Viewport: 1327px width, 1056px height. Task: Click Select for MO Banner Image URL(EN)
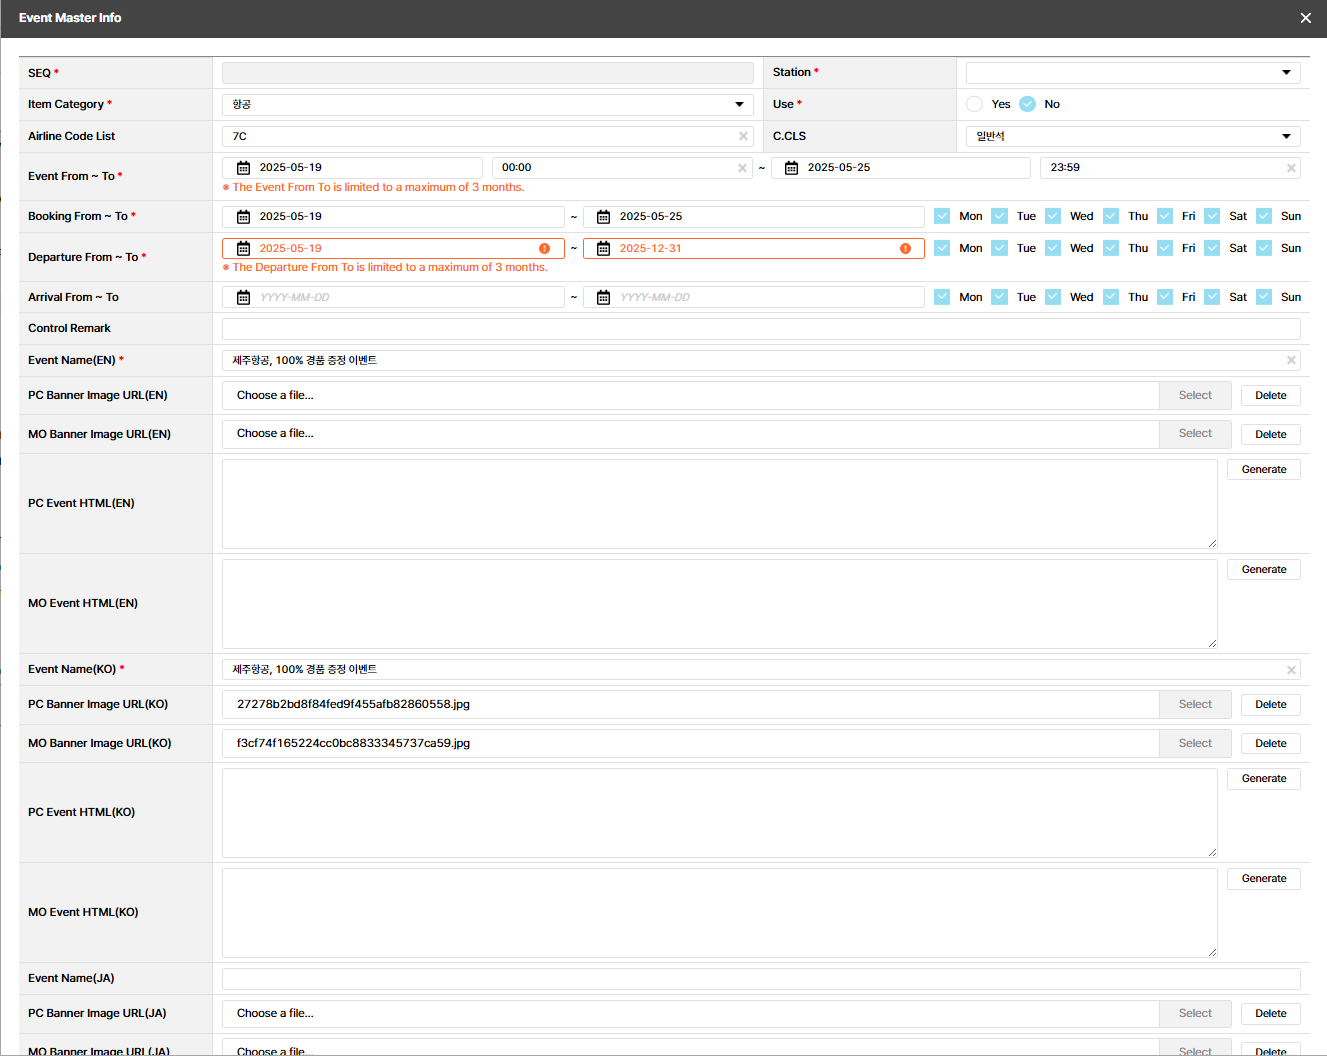(x=1194, y=434)
